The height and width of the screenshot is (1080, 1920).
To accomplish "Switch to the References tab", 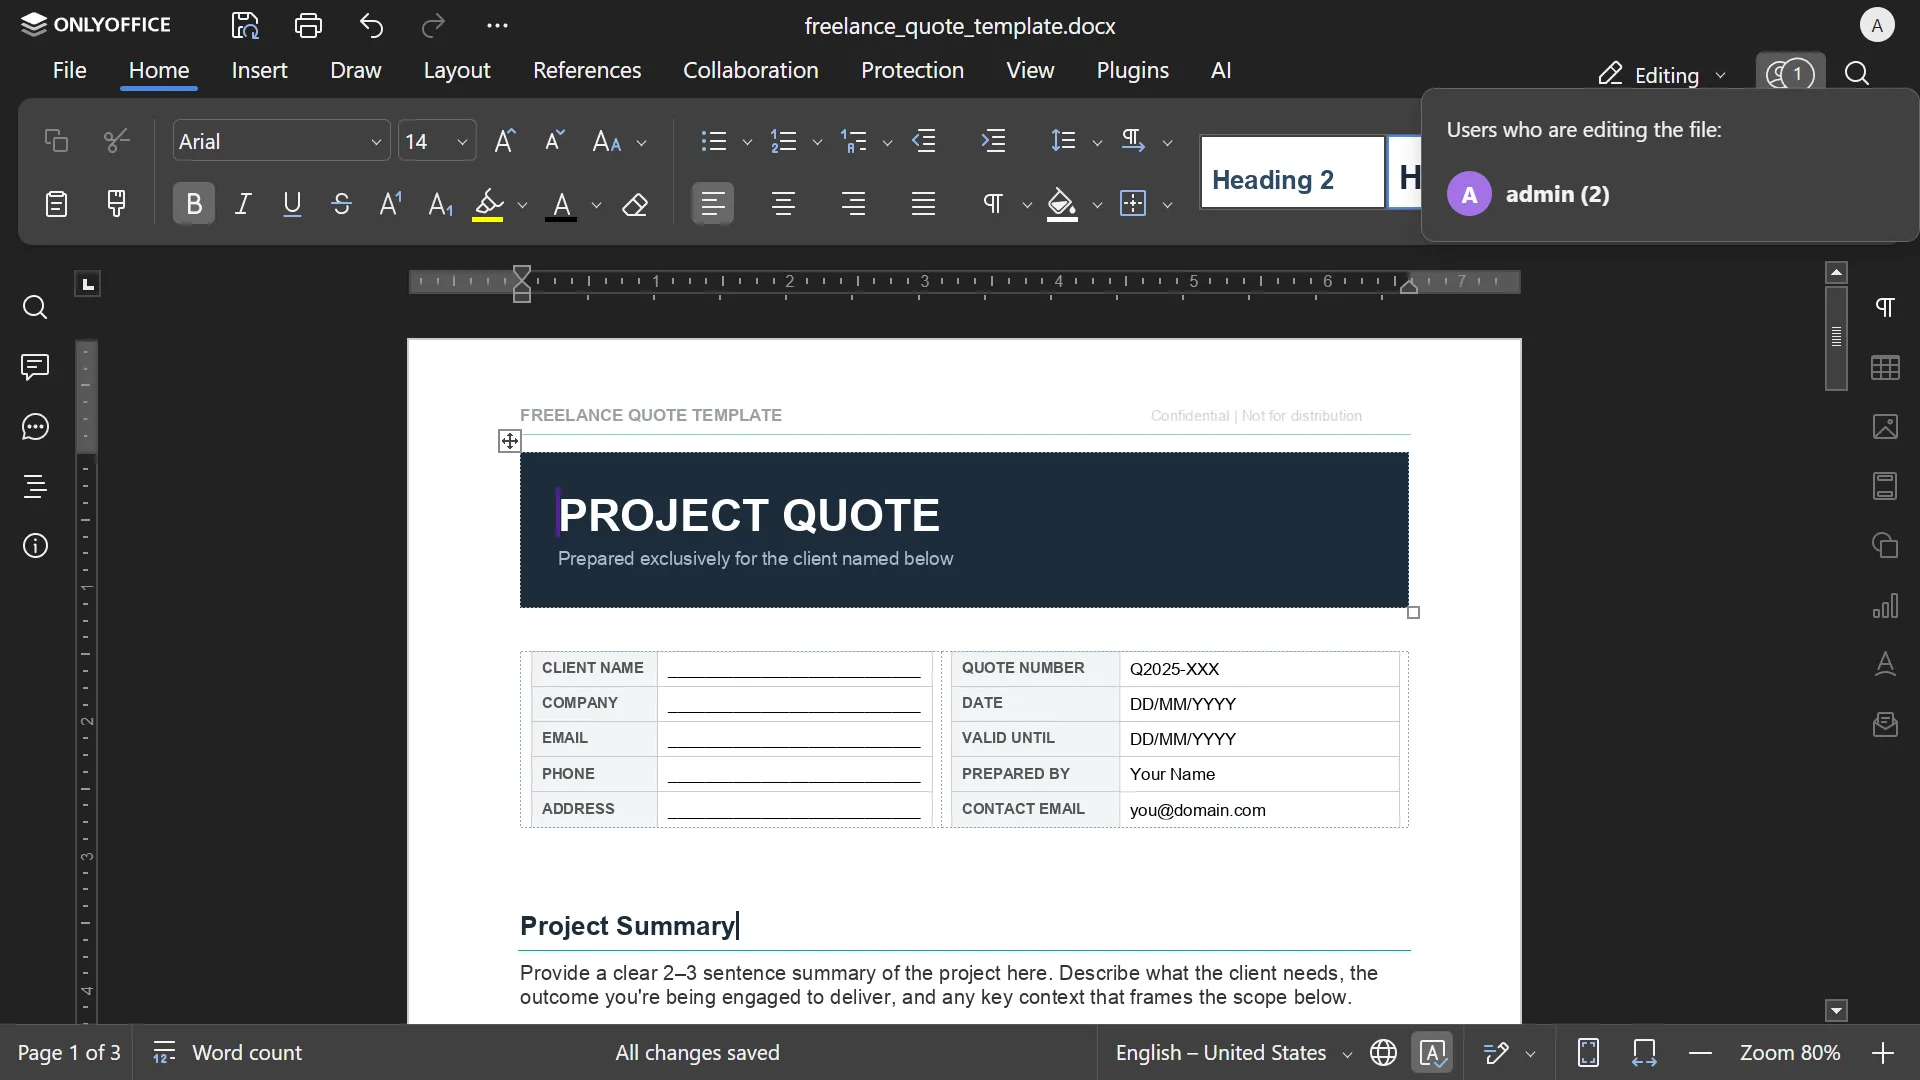I will [x=587, y=70].
